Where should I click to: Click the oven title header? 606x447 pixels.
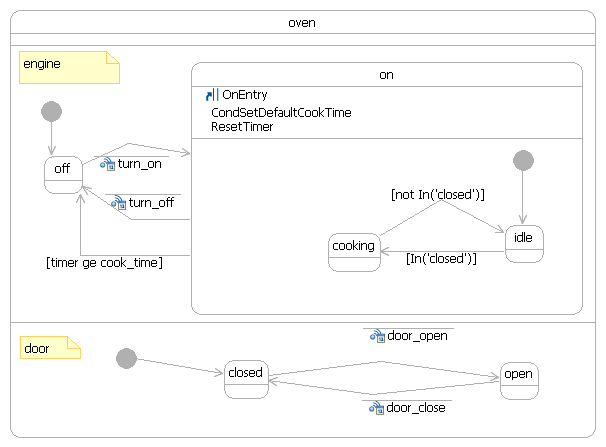coord(302,23)
